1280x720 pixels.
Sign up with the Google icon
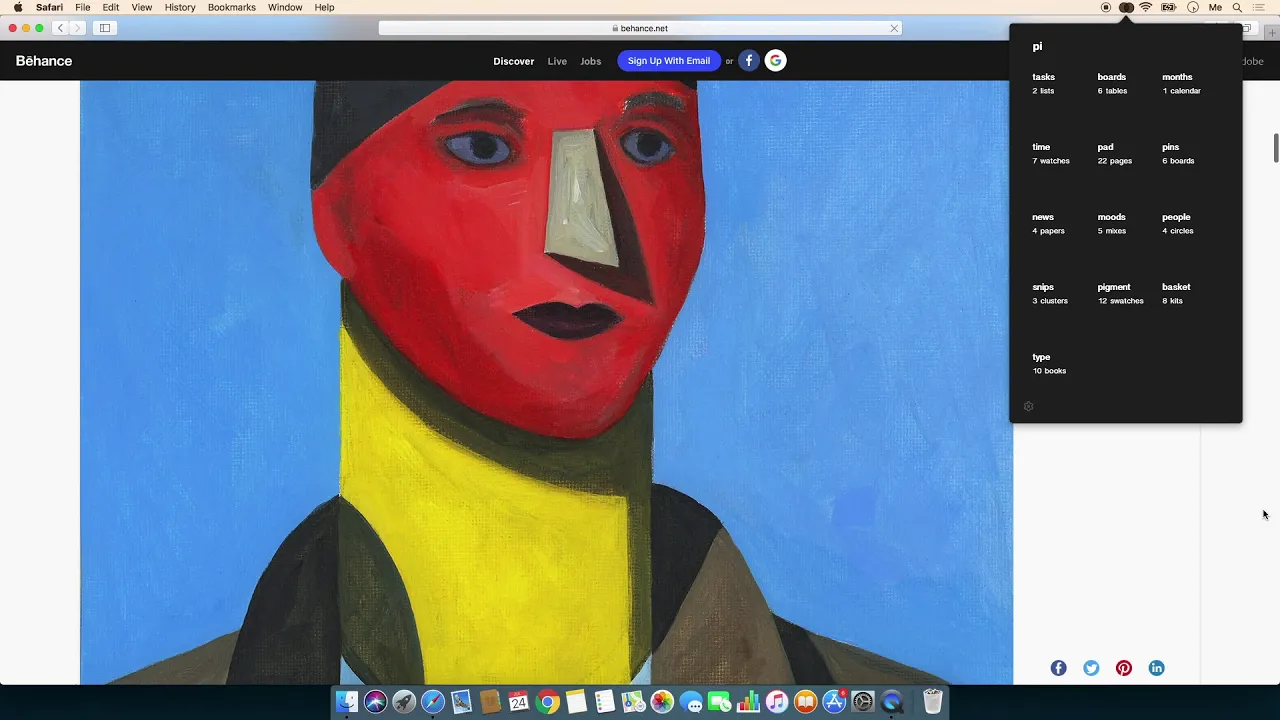coord(775,61)
